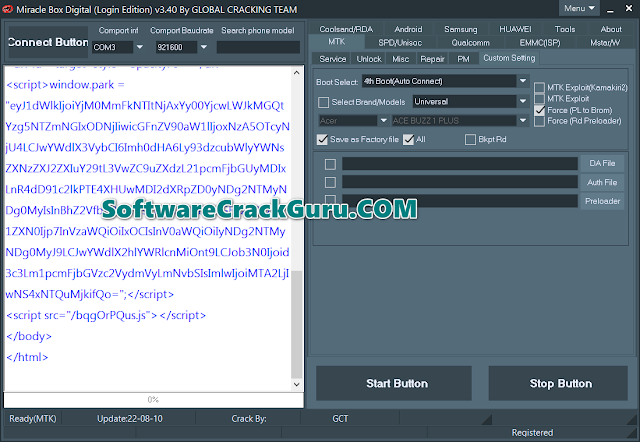The height and width of the screenshot is (442, 640).
Task: Click the log scrollbar down arrow
Action: tap(297, 384)
